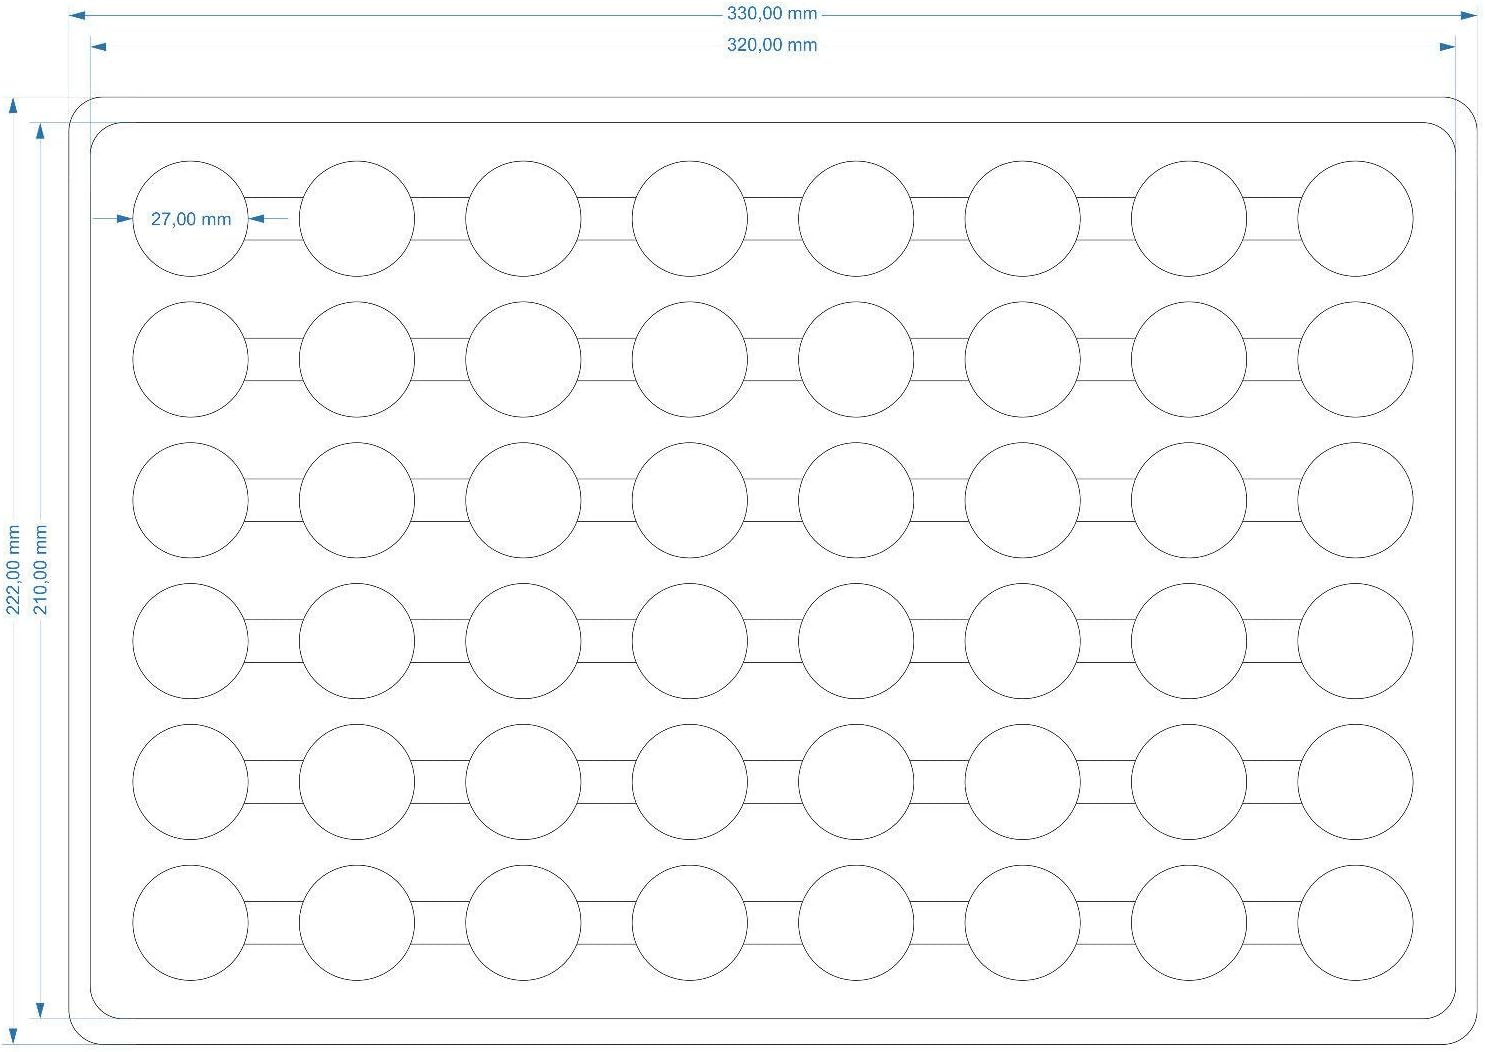This screenshot has width=1485, height=1052.
Task: Click the 330,00 mm width dimension label
Action: pyautogui.click(x=771, y=14)
